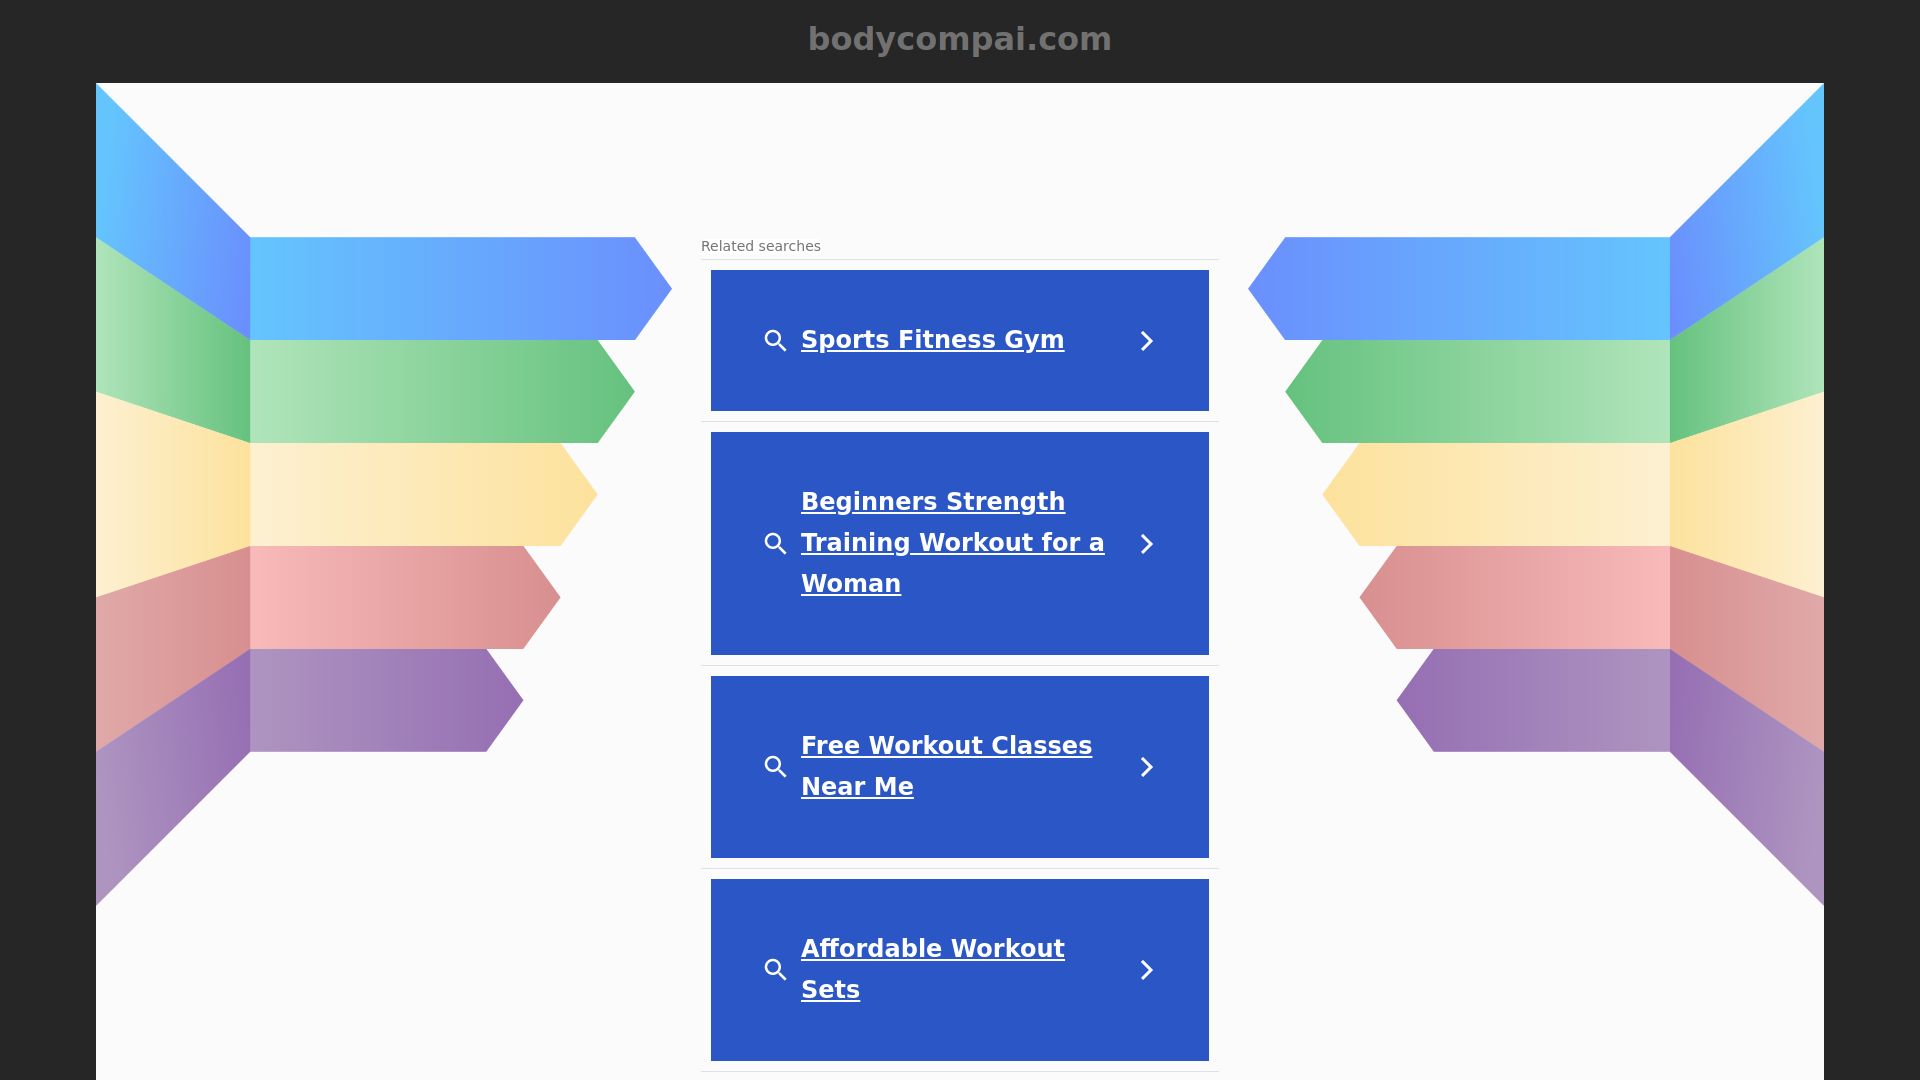Click the search icon beside Sports Fitness Gym
Viewport: 1920px width, 1080px height.
775,341
